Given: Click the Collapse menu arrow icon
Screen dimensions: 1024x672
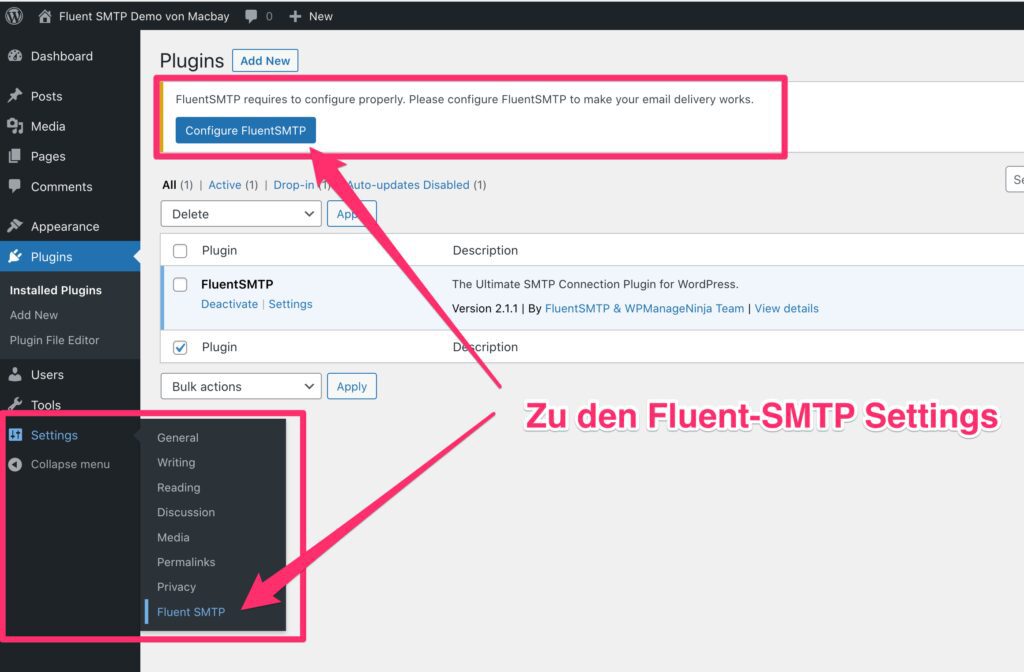Looking at the screenshot, I should point(16,464).
